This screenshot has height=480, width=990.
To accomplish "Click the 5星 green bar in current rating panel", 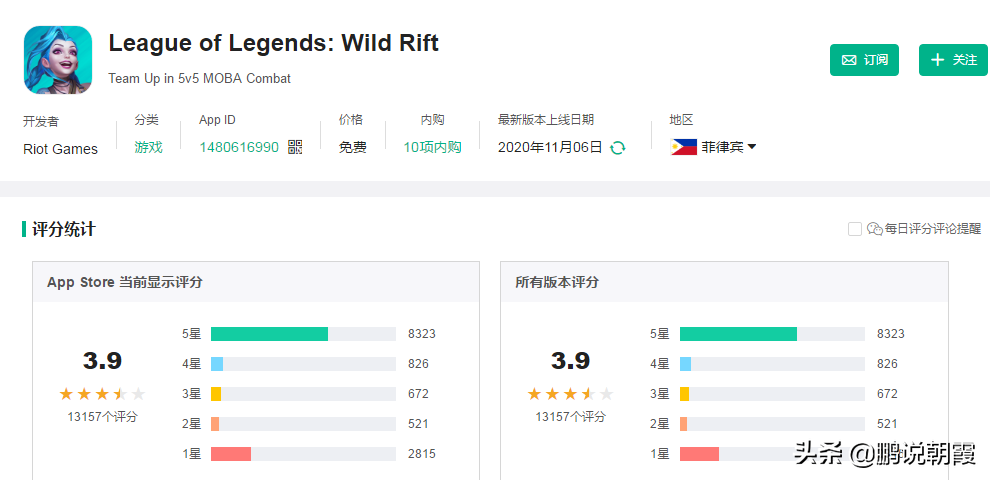I will 270,334.
